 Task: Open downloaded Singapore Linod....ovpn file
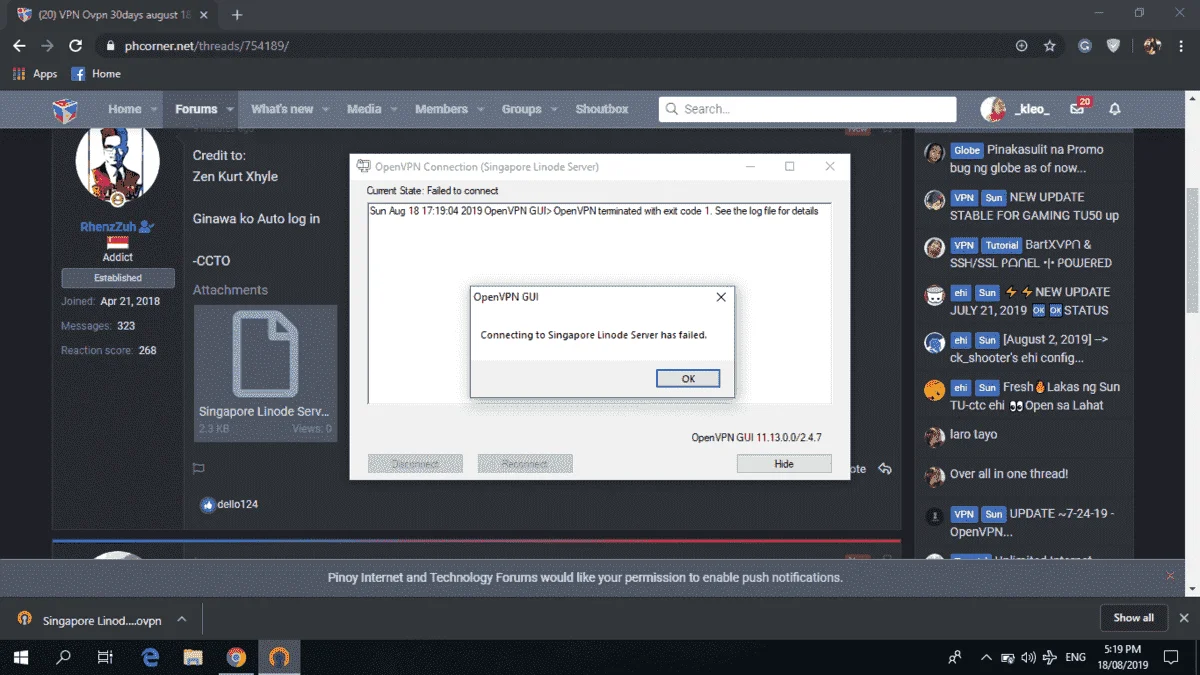tap(102, 621)
